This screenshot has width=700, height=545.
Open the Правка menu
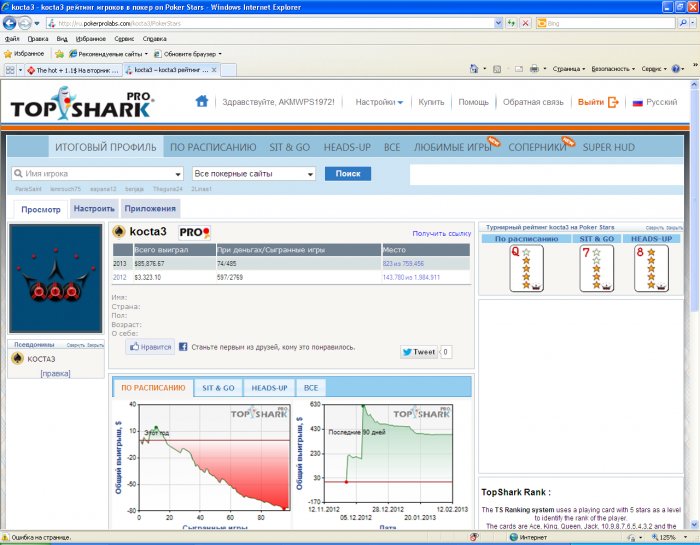(38, 39)
